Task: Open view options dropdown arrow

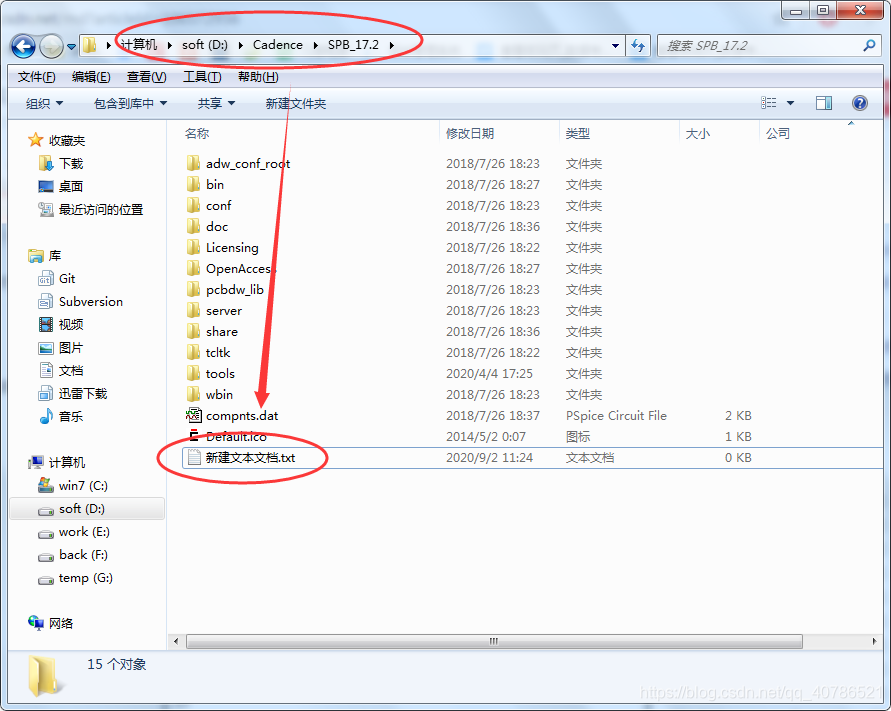Action: point(790,103)
